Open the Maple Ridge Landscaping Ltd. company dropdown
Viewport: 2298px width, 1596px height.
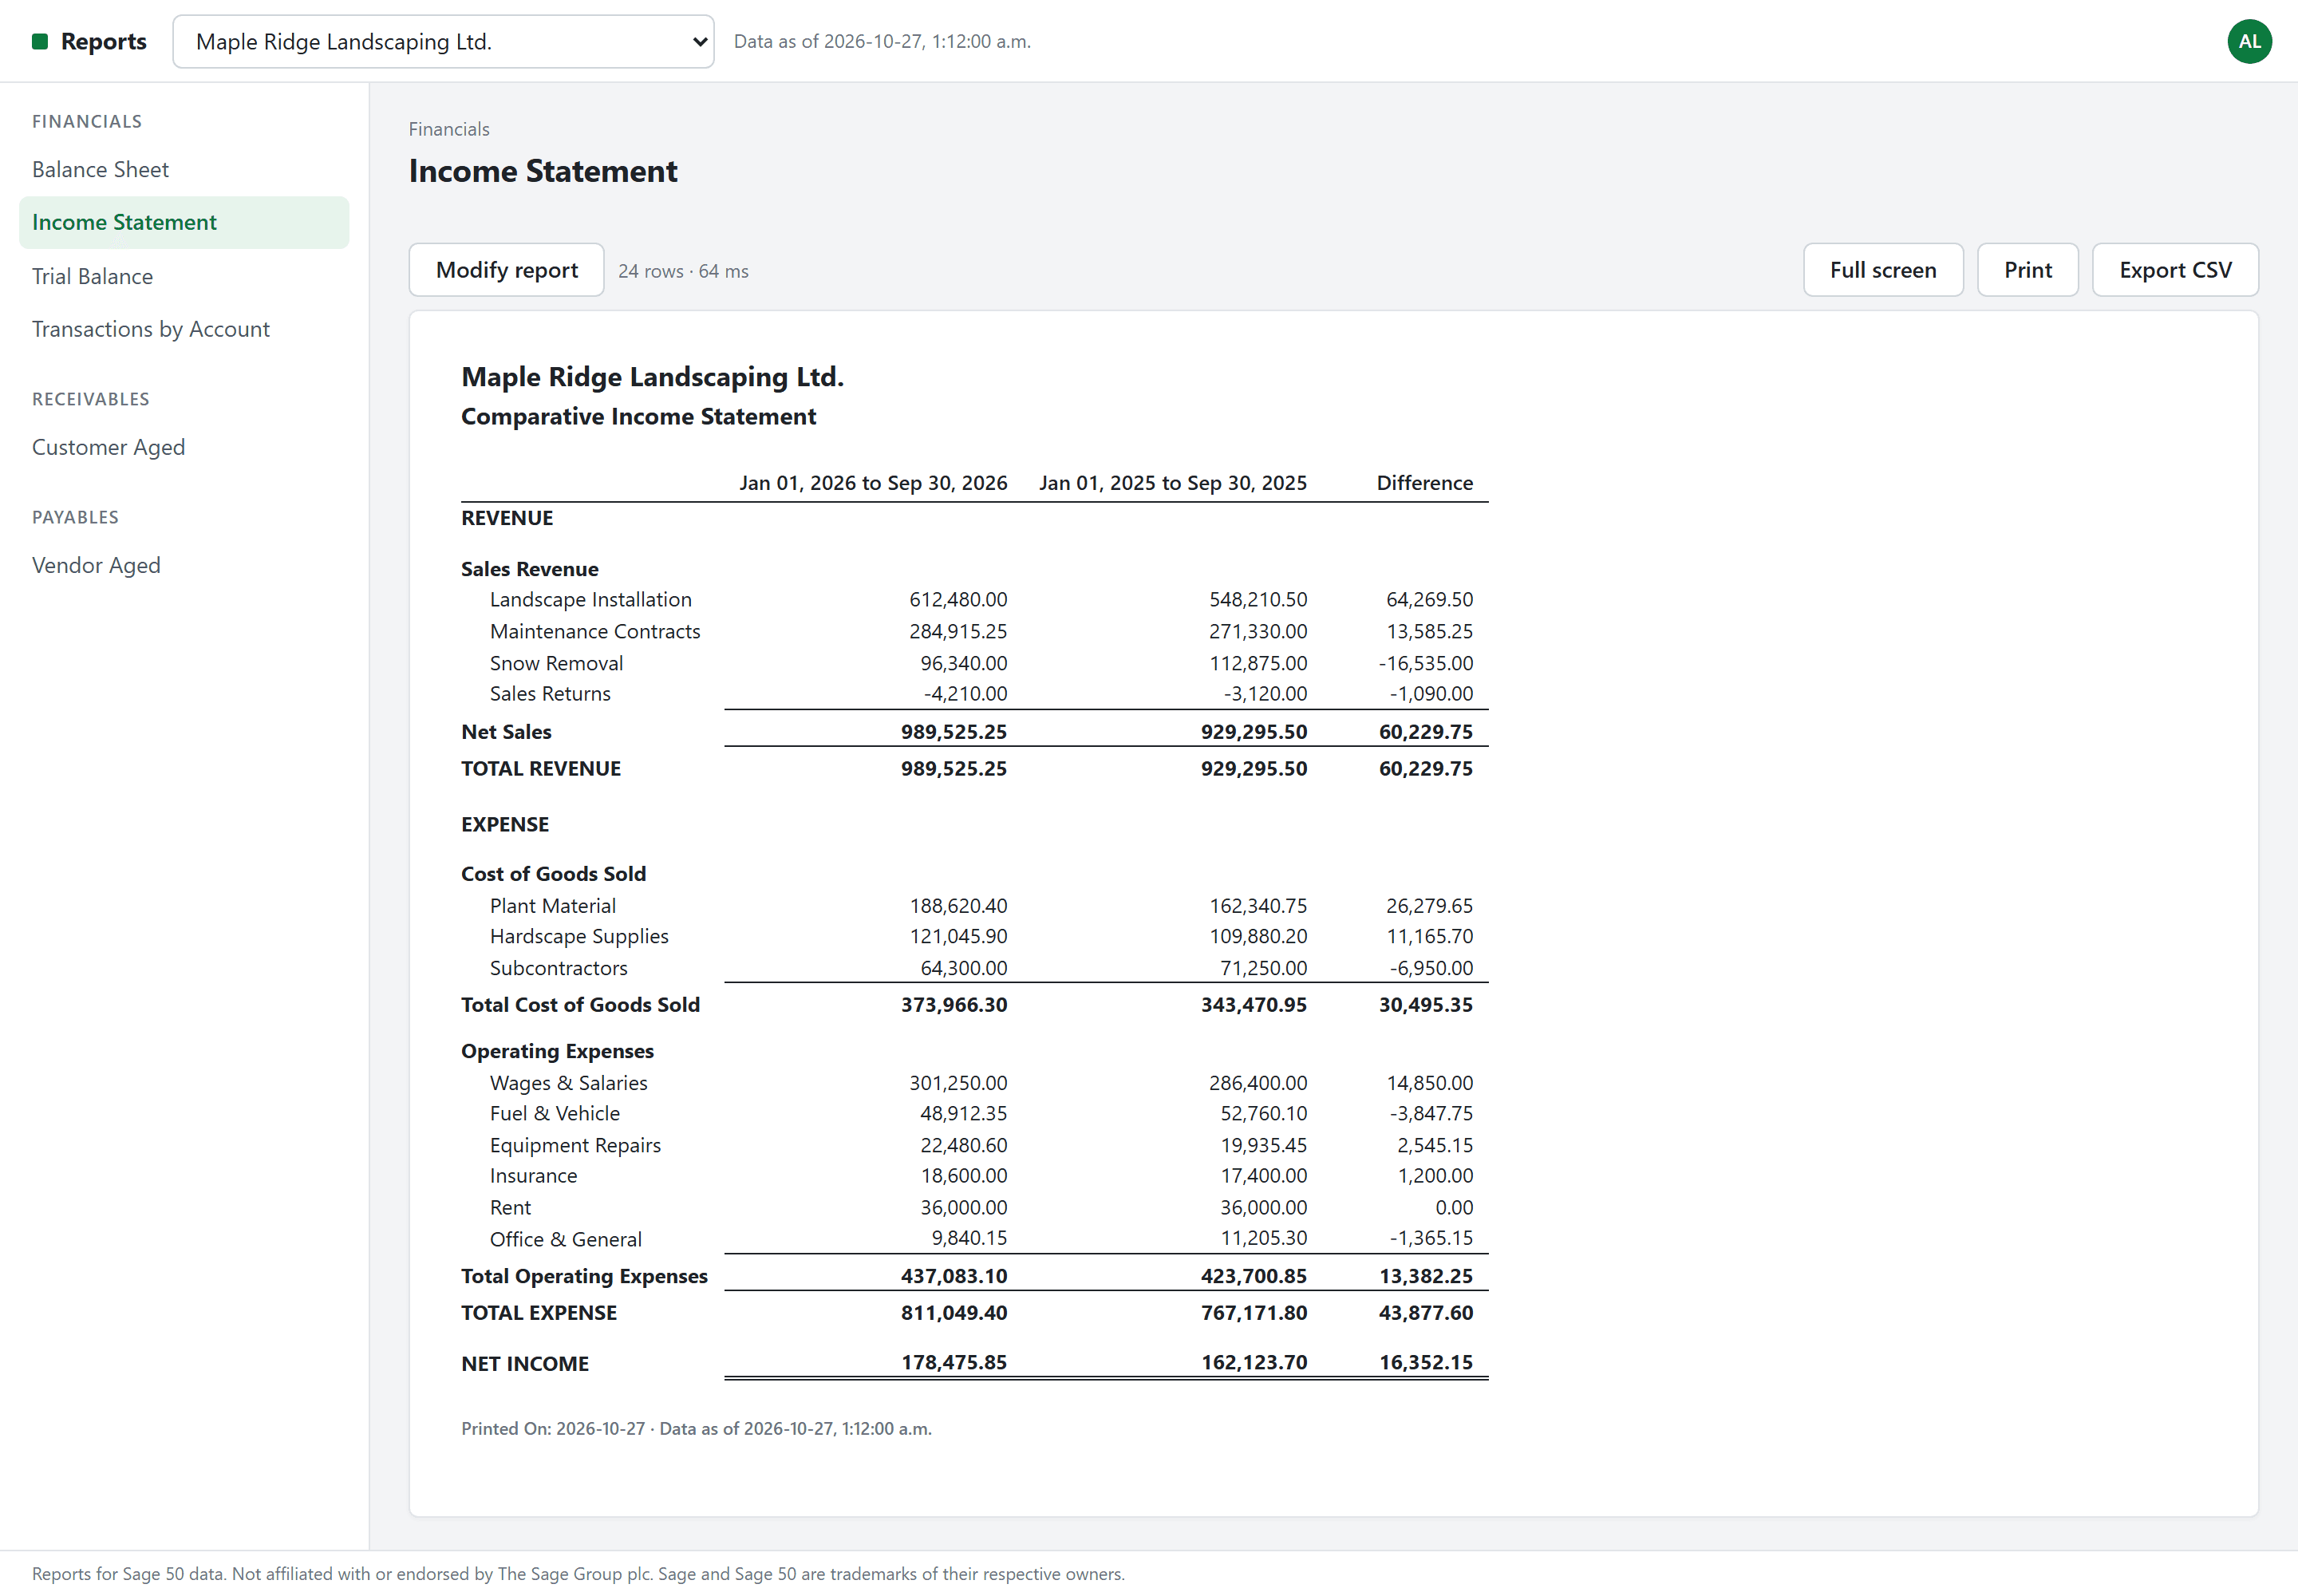pos(443,41)
